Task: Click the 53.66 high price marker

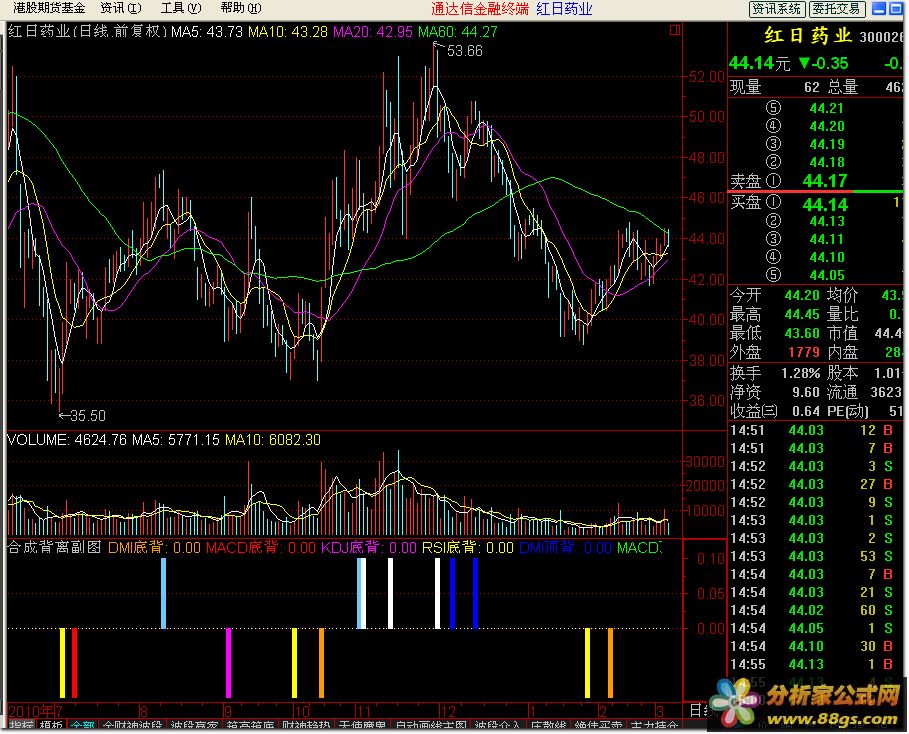Action: pos(464,51)
